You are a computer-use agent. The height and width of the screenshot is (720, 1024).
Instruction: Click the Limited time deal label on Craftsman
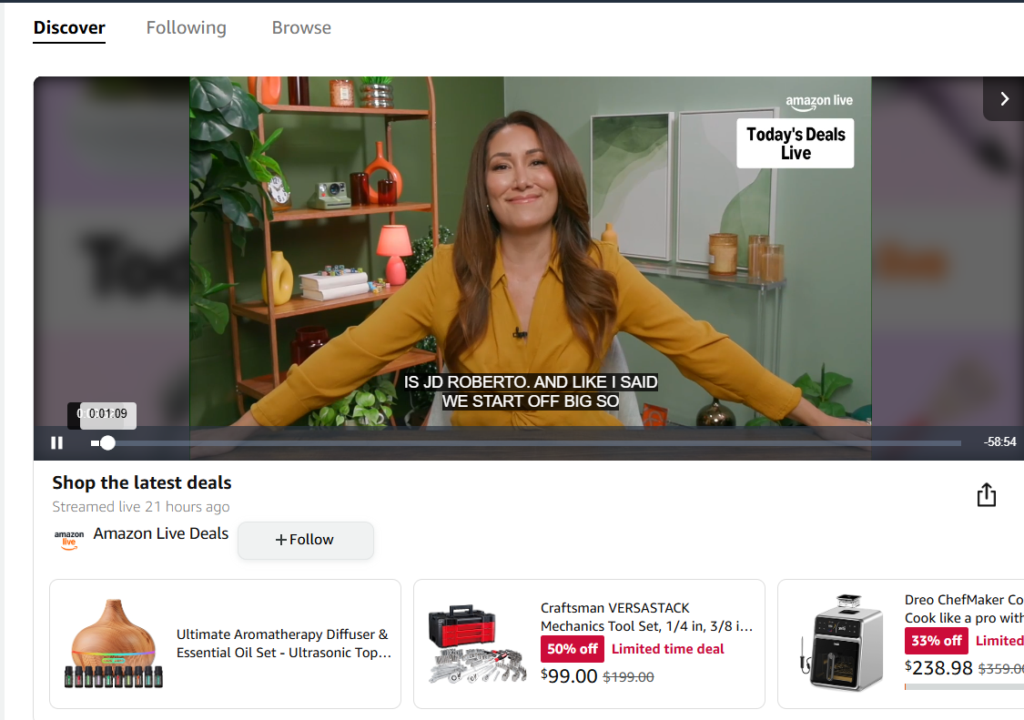(x=667, y=649)
